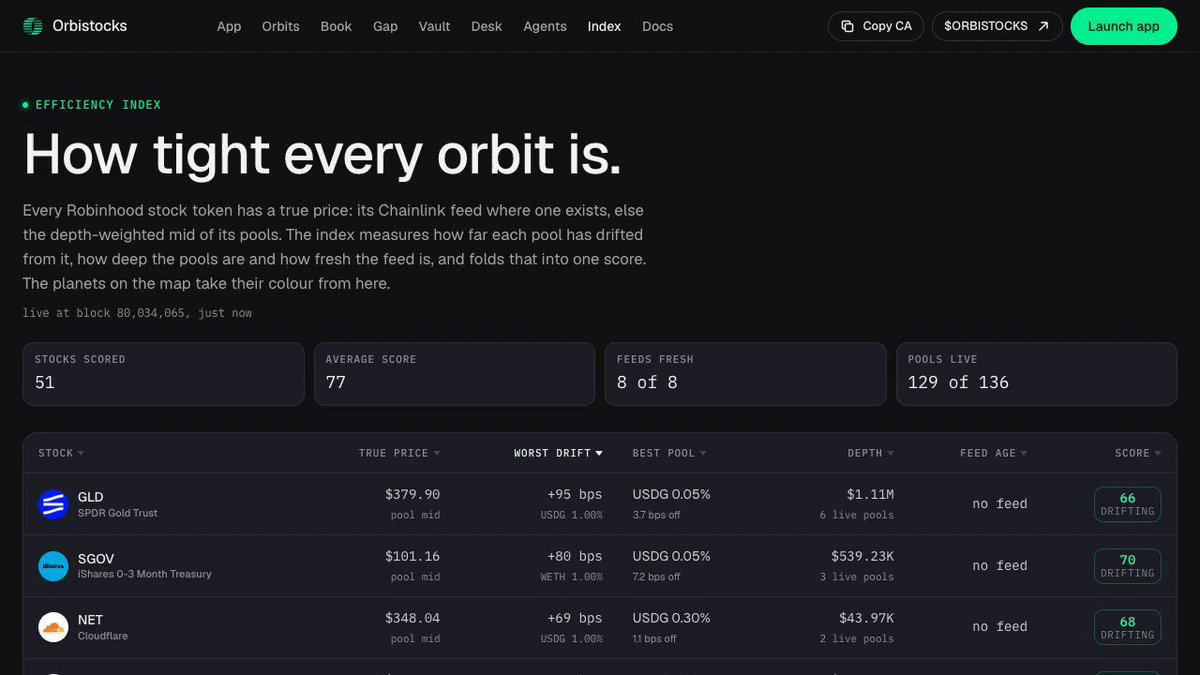Click GLD best pool USDG 0.05%
Viewport: 1200px width, 675px height.
(671, 495)
